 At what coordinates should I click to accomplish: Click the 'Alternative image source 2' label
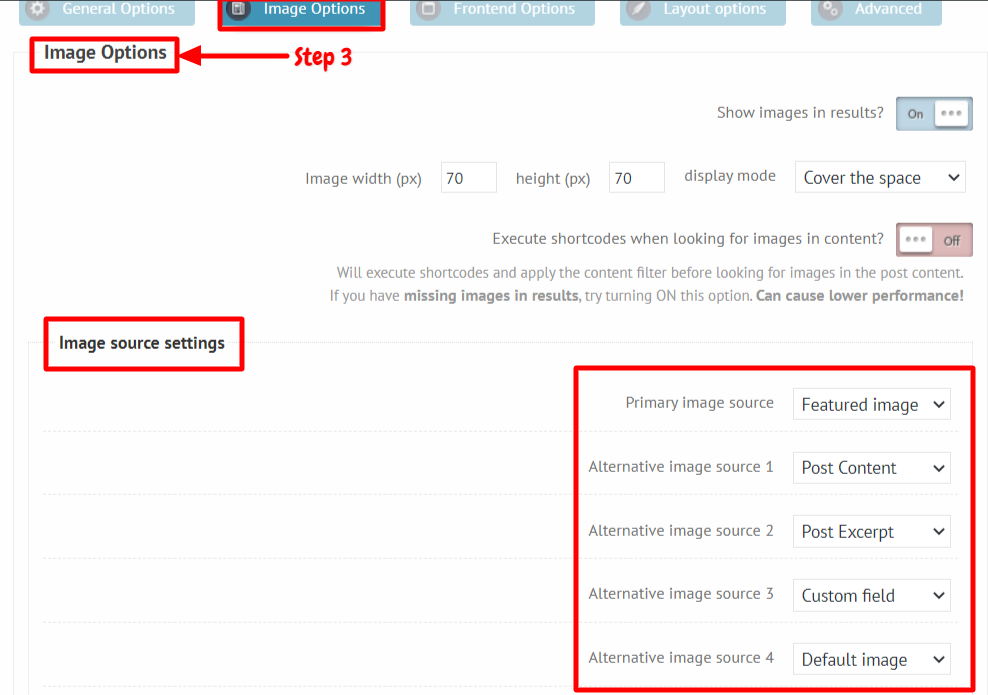tap(681, 531)
